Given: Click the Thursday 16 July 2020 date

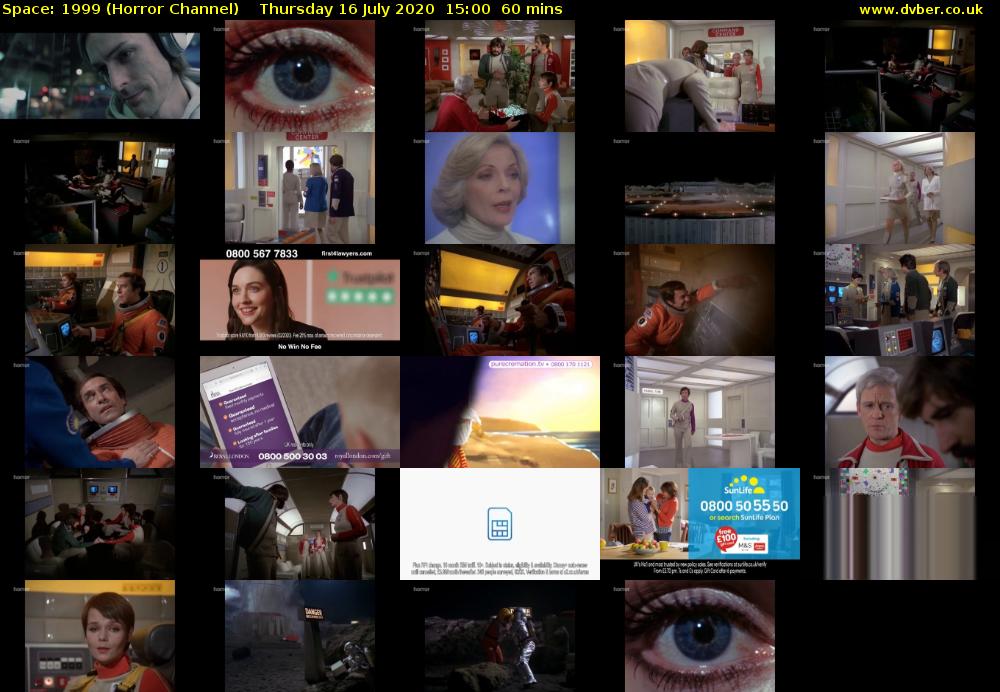Looking at the screenshot, I should [x=347, y=9].
